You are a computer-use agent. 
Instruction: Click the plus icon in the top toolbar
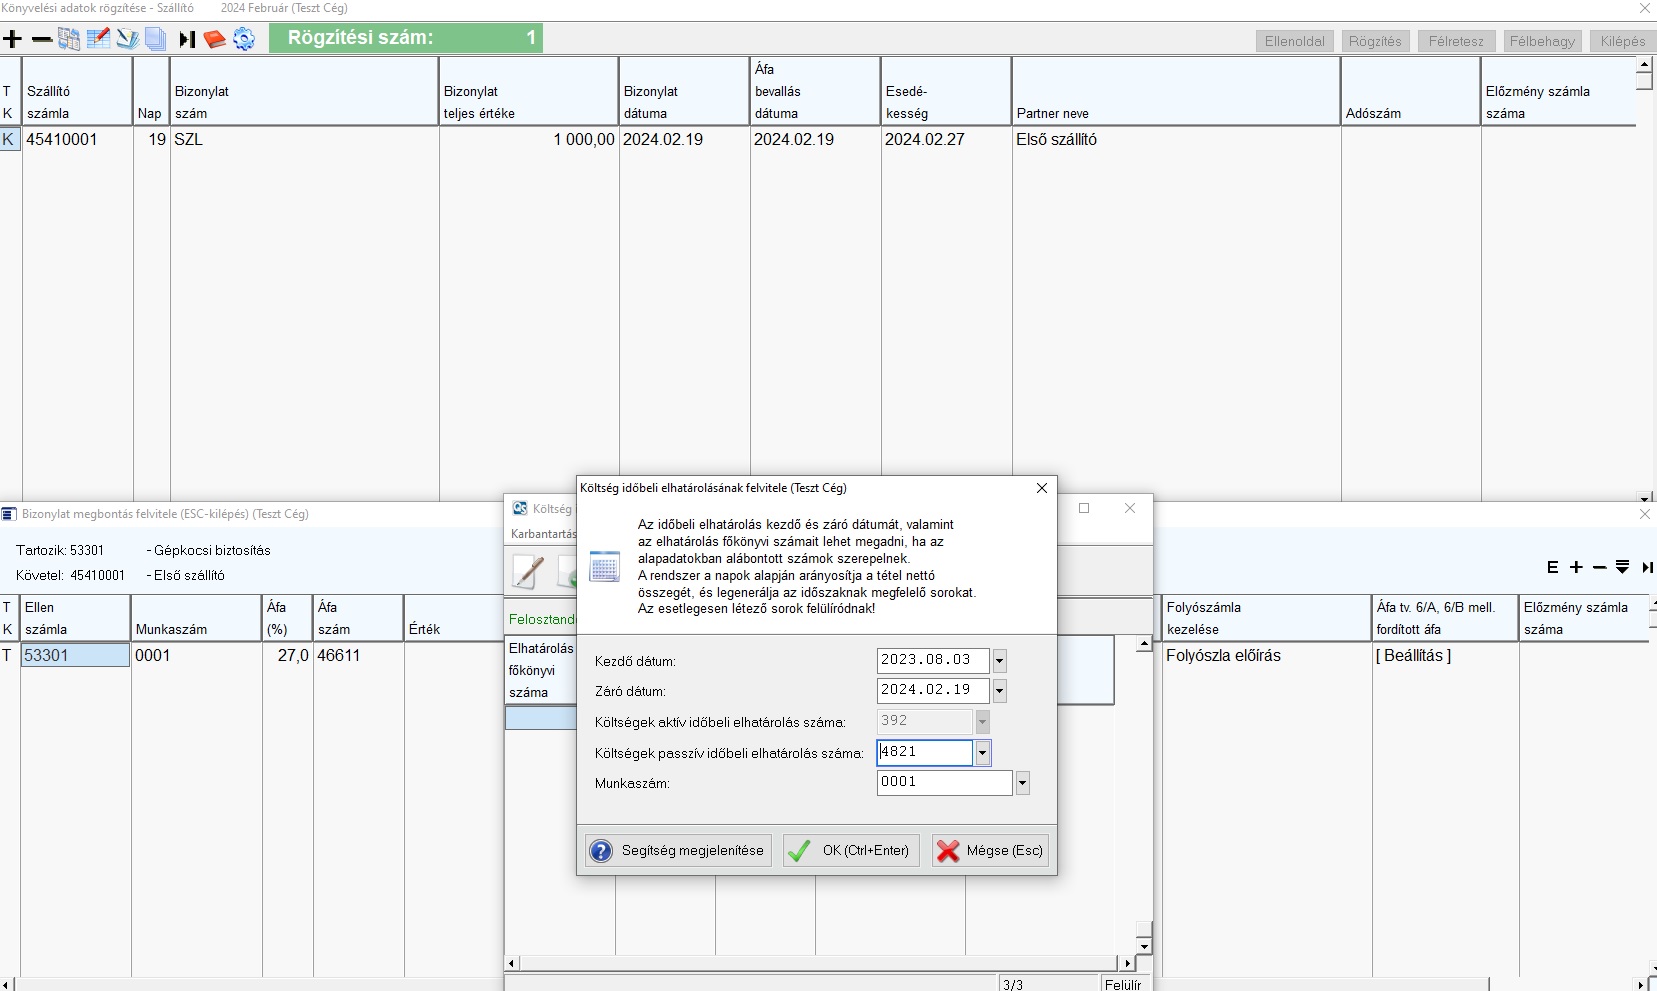point(13,39)
